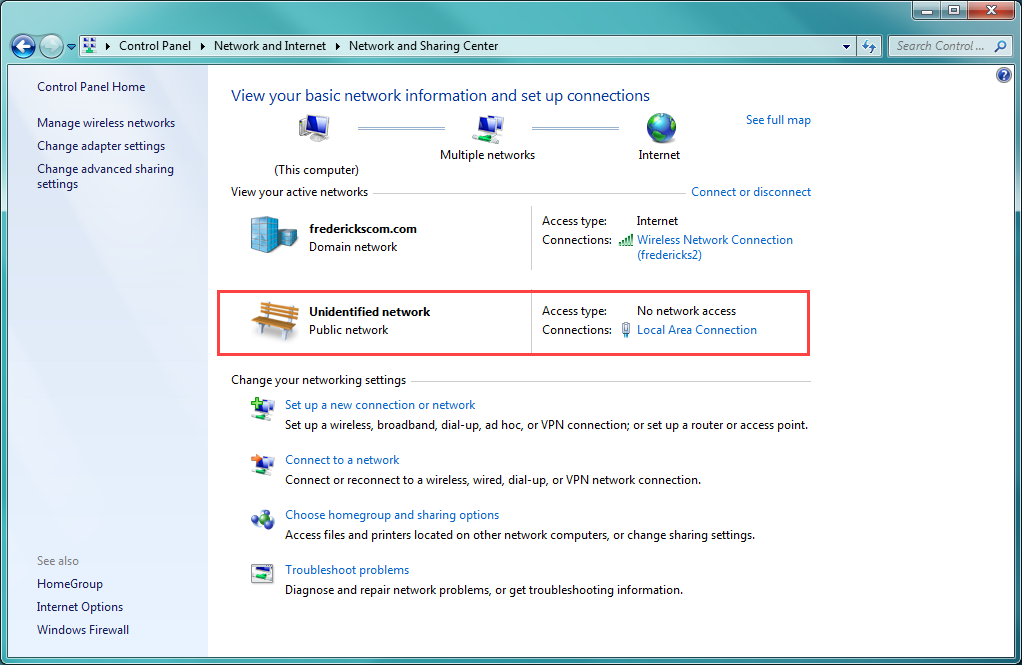Open See full map link
This screenshot has height=665, width=1022.
(x=778, y=120)
